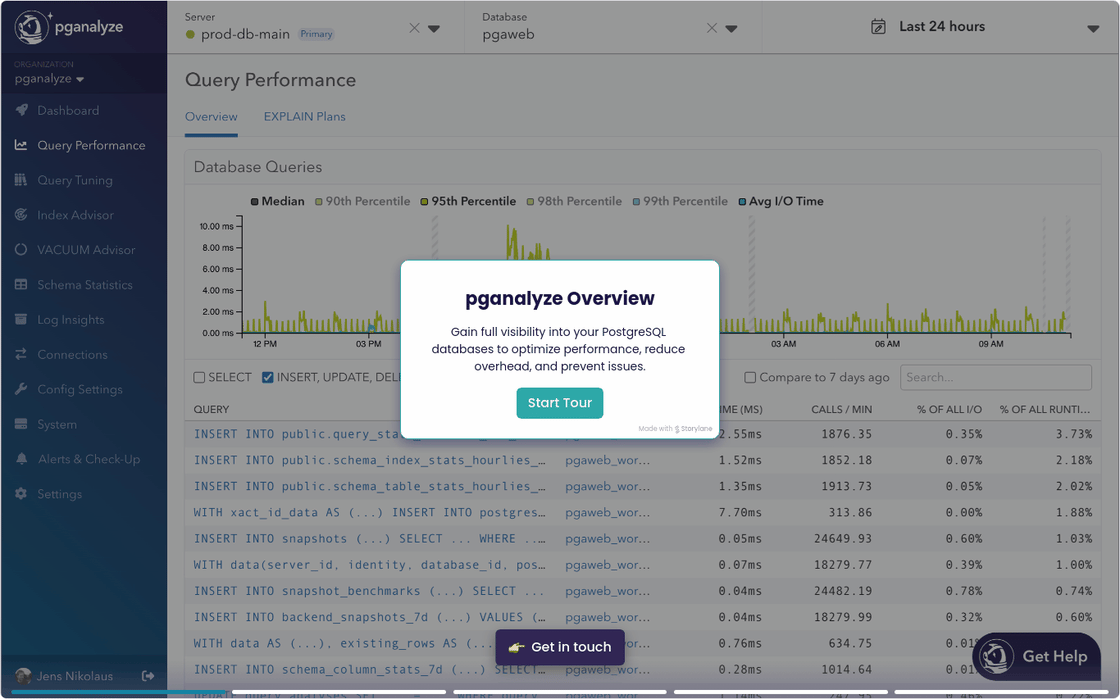This screenshot has height=699, width=1120.
Task: Uncheck the INSERT, UPDATE, DELETE checkbox
Action: [x=268, y=378]
